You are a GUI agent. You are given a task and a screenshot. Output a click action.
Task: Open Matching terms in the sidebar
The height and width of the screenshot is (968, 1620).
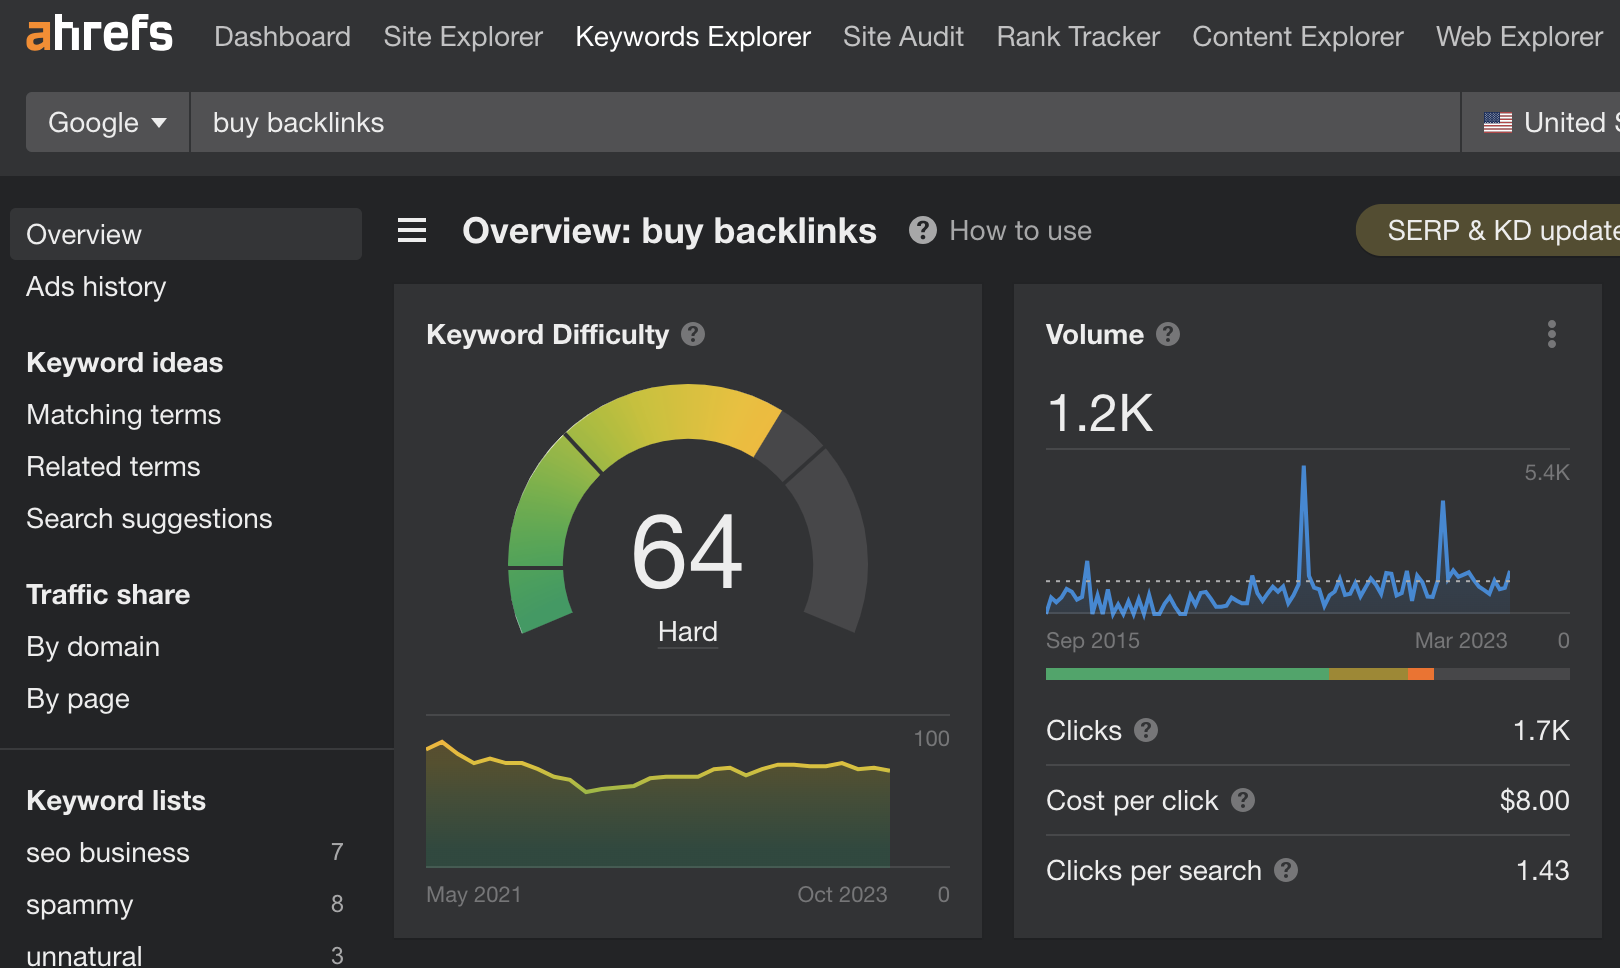pyautogui.click(x=124, y=414)
